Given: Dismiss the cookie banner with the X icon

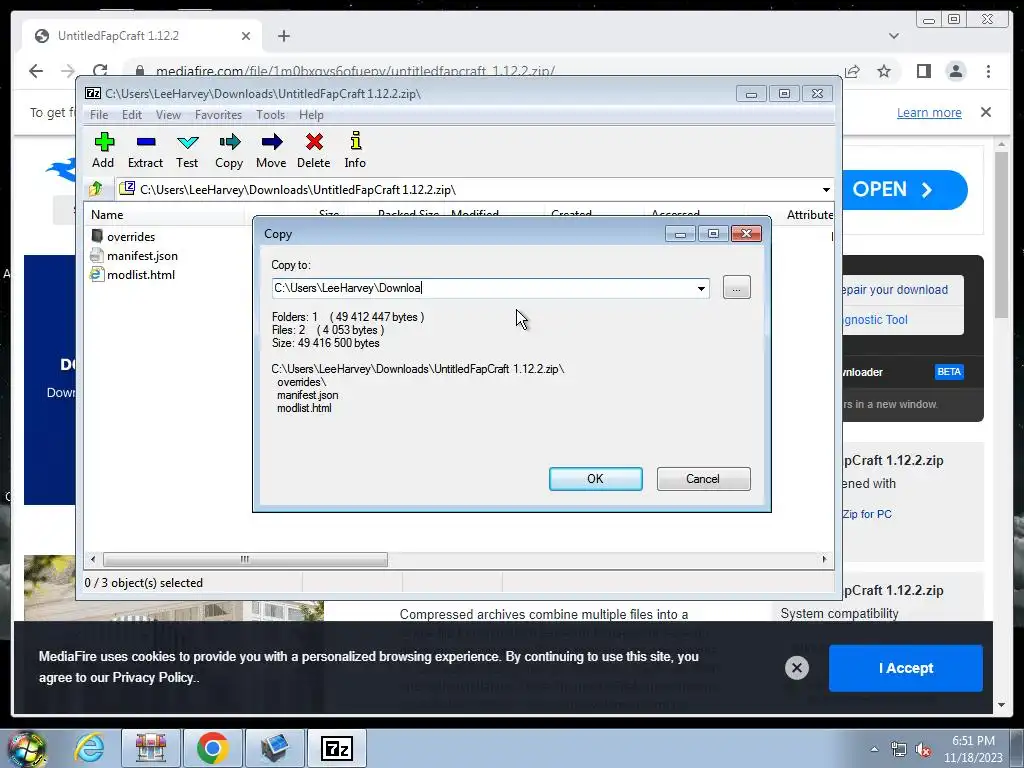Looking at the screenshot, I should point(797,667).
